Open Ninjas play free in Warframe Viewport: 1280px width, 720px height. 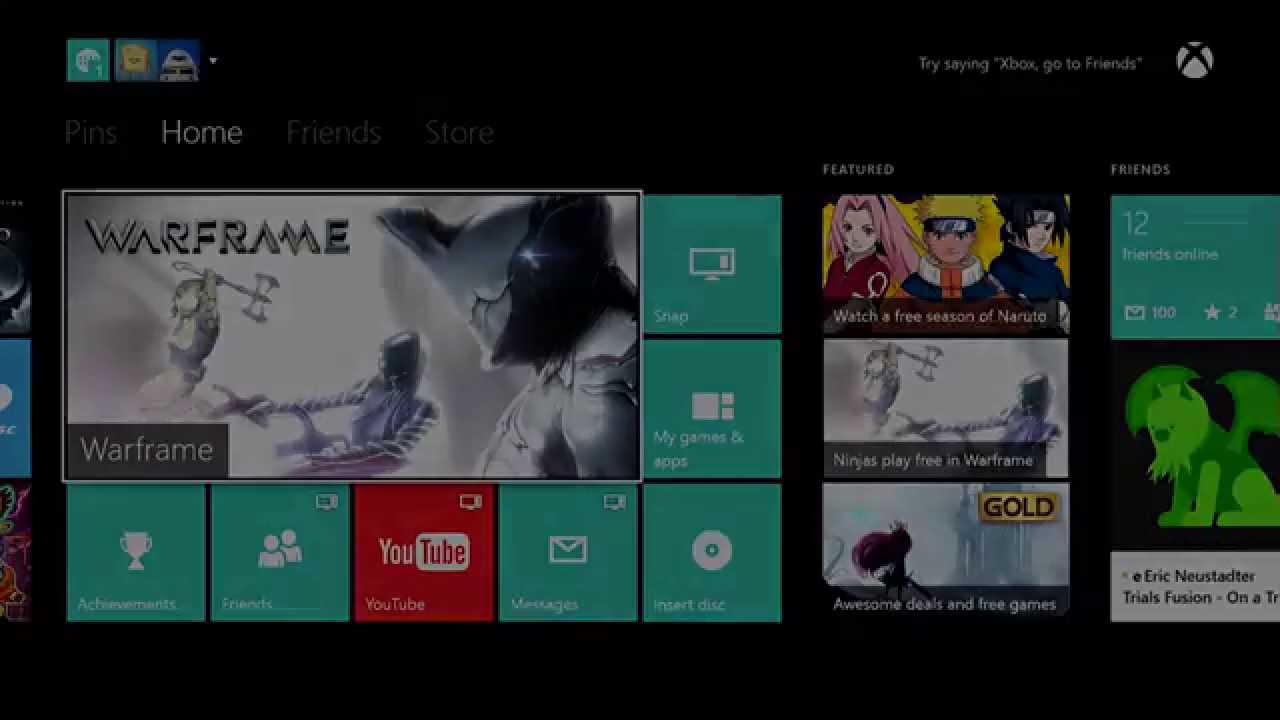945,409
